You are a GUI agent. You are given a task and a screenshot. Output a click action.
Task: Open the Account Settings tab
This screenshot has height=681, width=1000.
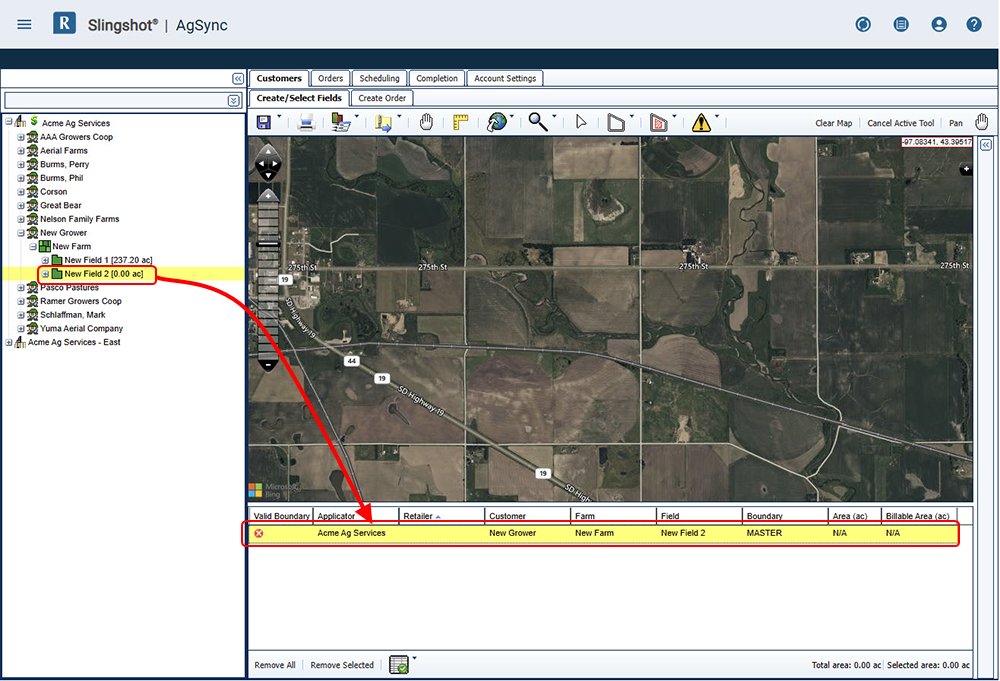point(505,78)
